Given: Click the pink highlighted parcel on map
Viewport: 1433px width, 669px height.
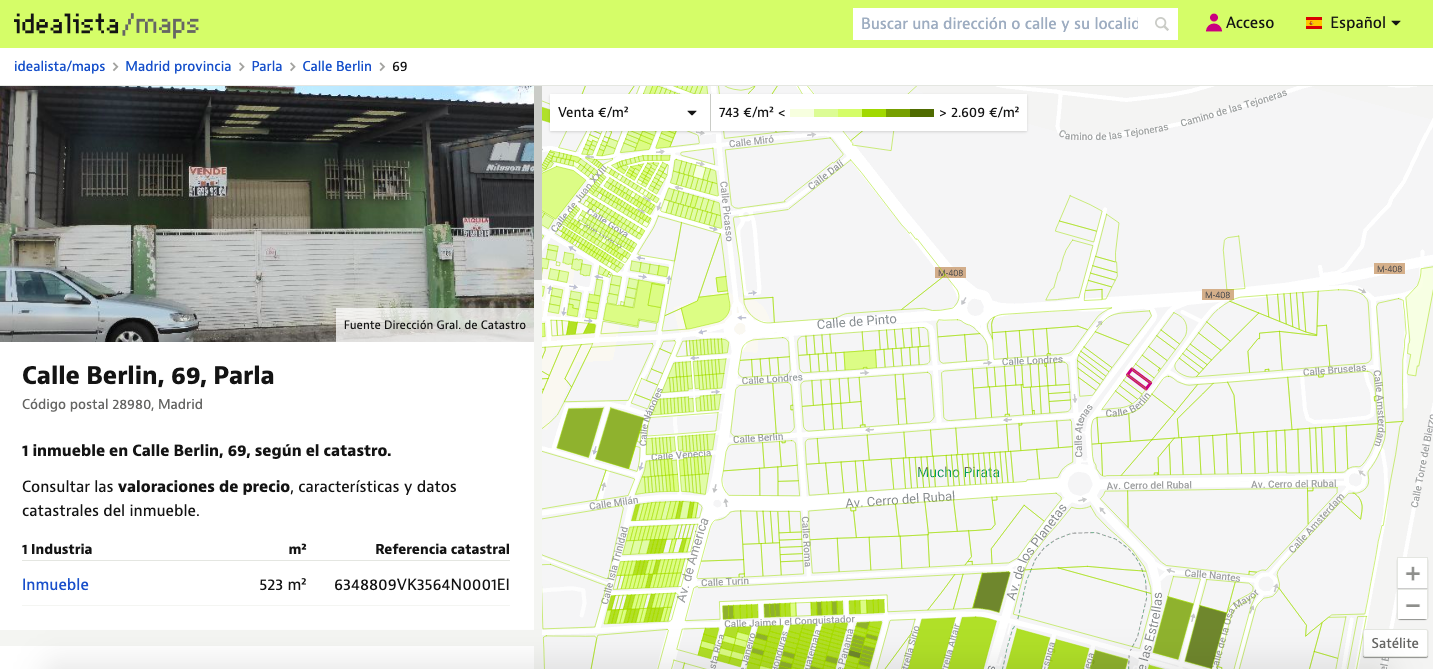Looking at the screenshot, I should (1139, 377).
